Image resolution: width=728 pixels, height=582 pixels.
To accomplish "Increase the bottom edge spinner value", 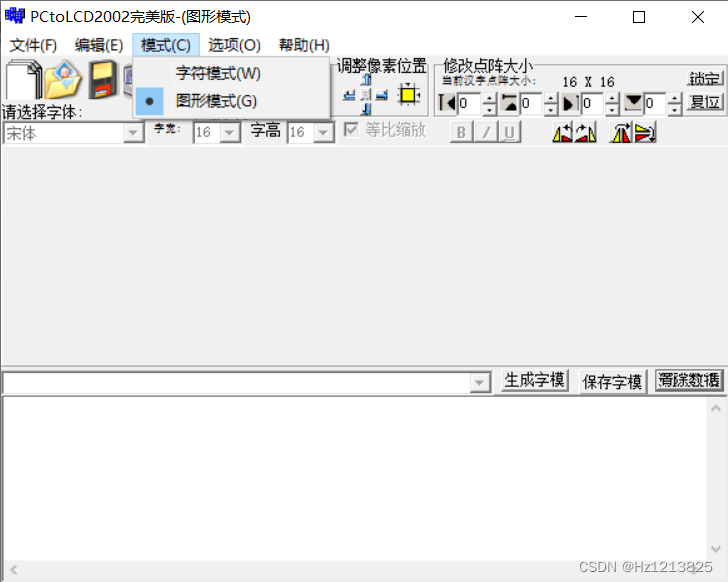I will (675, 98).
